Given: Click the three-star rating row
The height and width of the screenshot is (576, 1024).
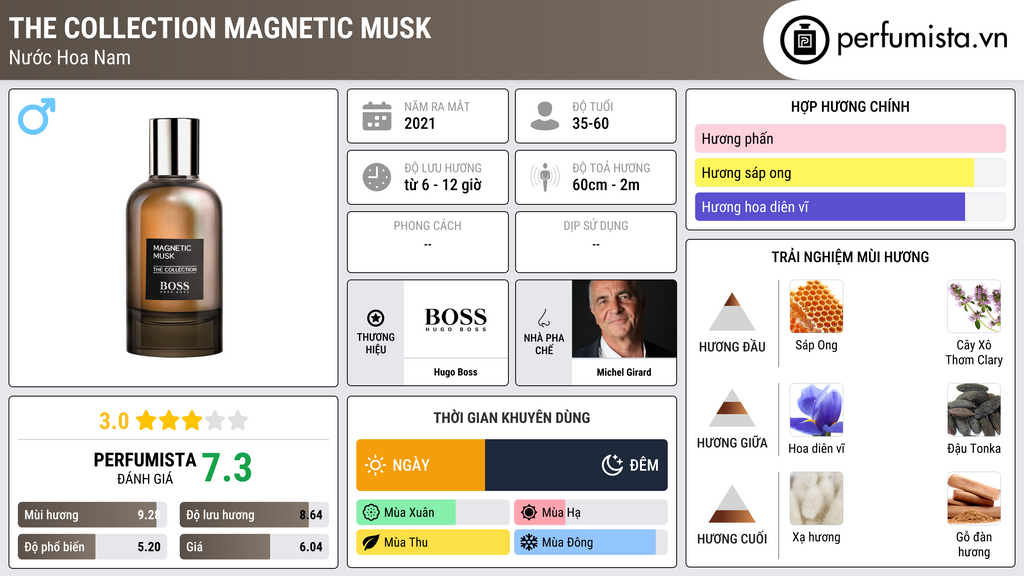Looking at the screenshot, I should click(x=192, y=420).
